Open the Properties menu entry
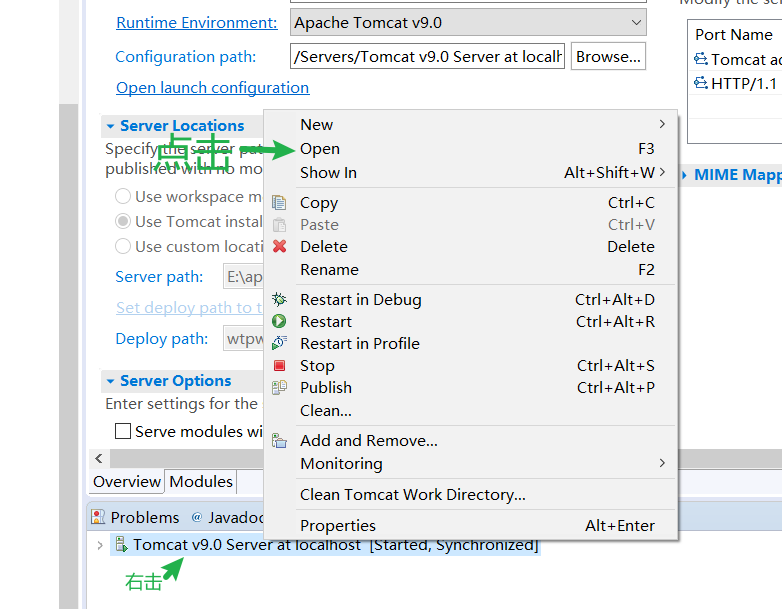 (338, 525)
